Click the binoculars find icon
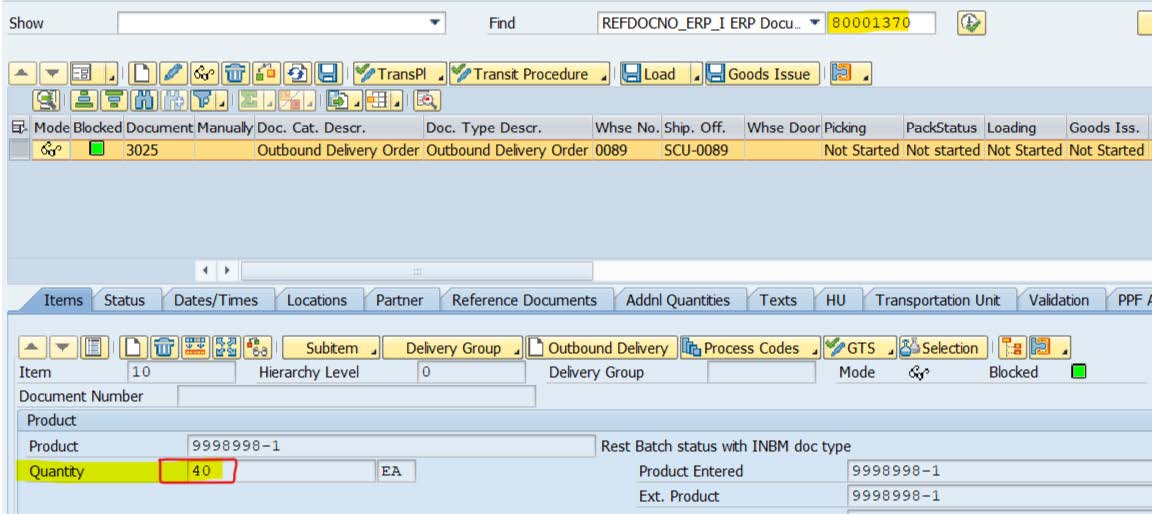 click(x=144, y=100)
